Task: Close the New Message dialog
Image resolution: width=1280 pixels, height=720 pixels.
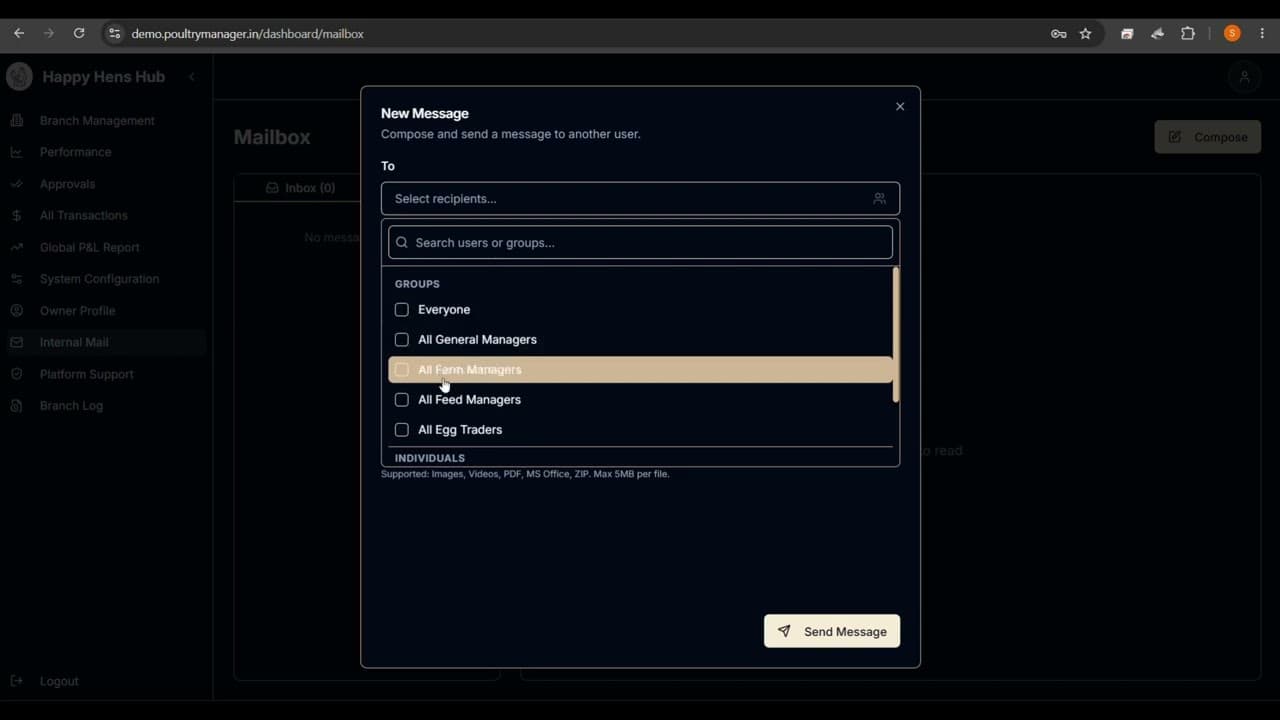Action: point(900,106)
